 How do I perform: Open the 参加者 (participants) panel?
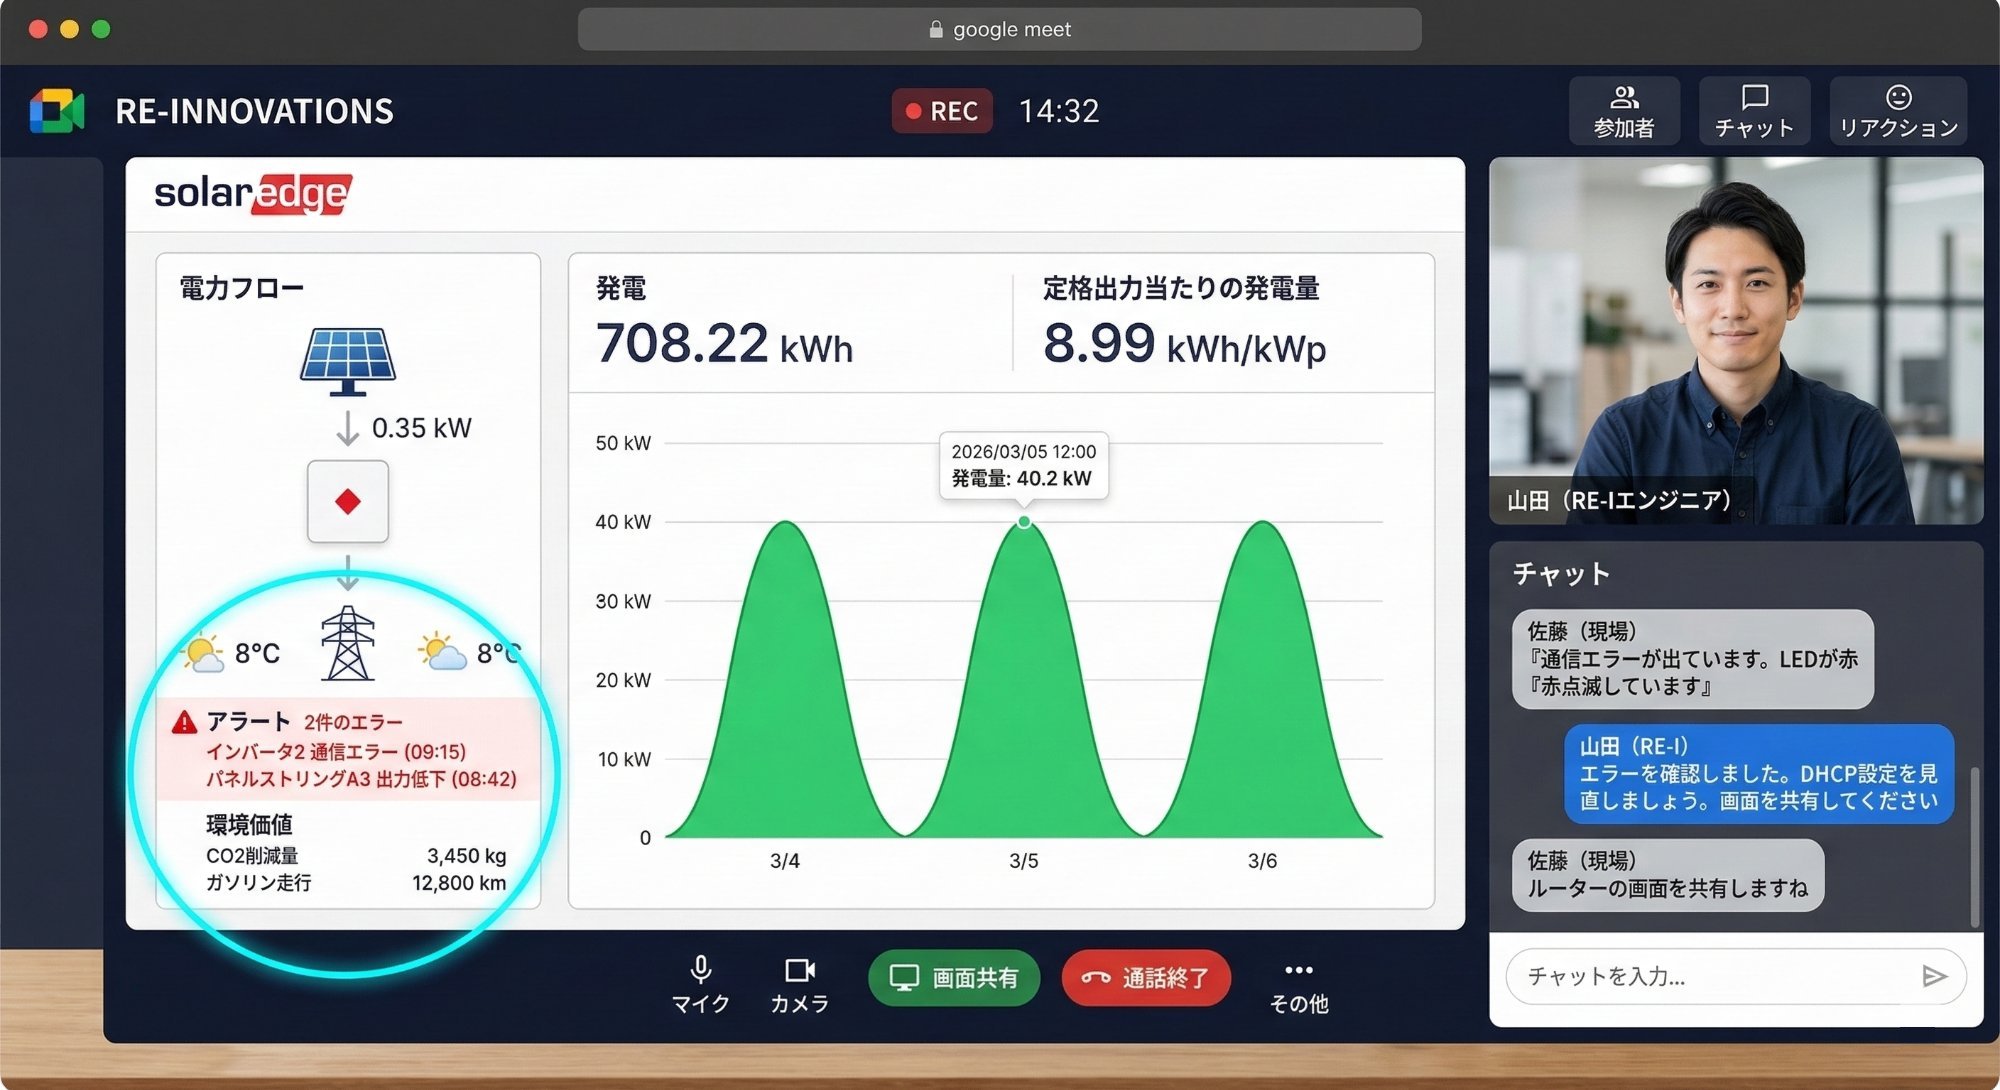click(x=1624, y=110)
